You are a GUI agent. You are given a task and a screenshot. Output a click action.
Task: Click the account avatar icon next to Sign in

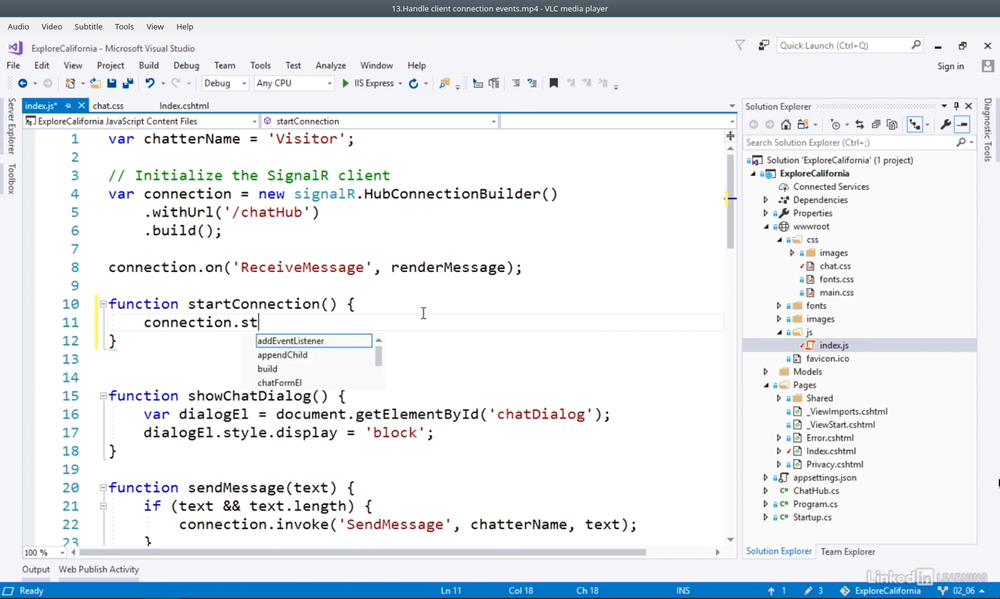(x=988, y=66)
